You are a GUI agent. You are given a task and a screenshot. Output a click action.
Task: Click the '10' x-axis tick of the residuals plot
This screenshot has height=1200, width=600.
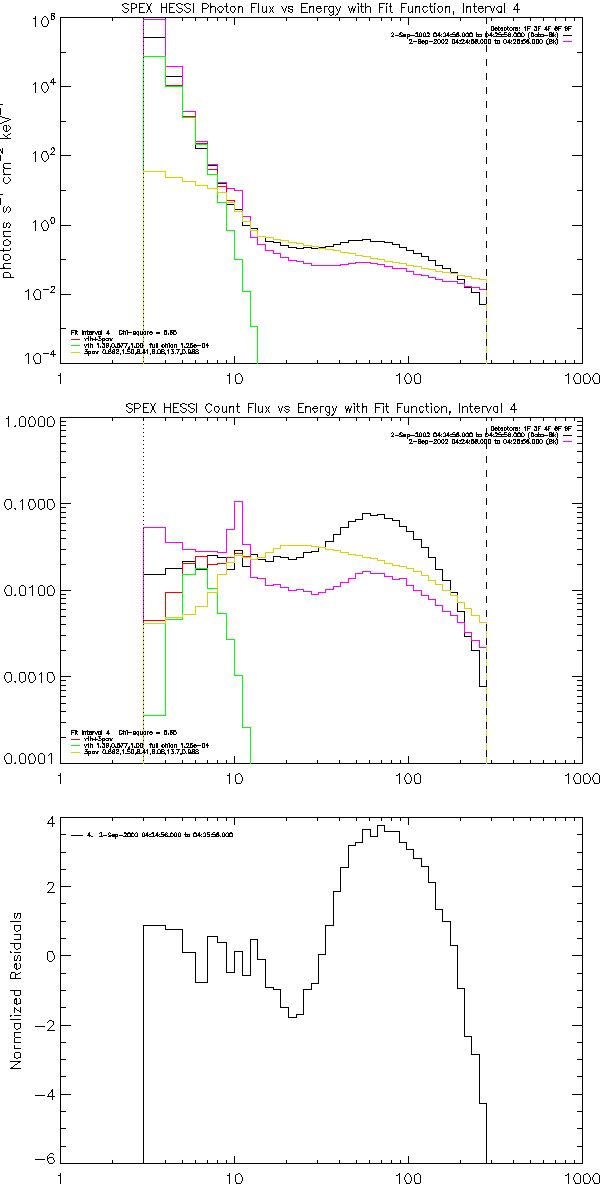[x=235, y=1181]
